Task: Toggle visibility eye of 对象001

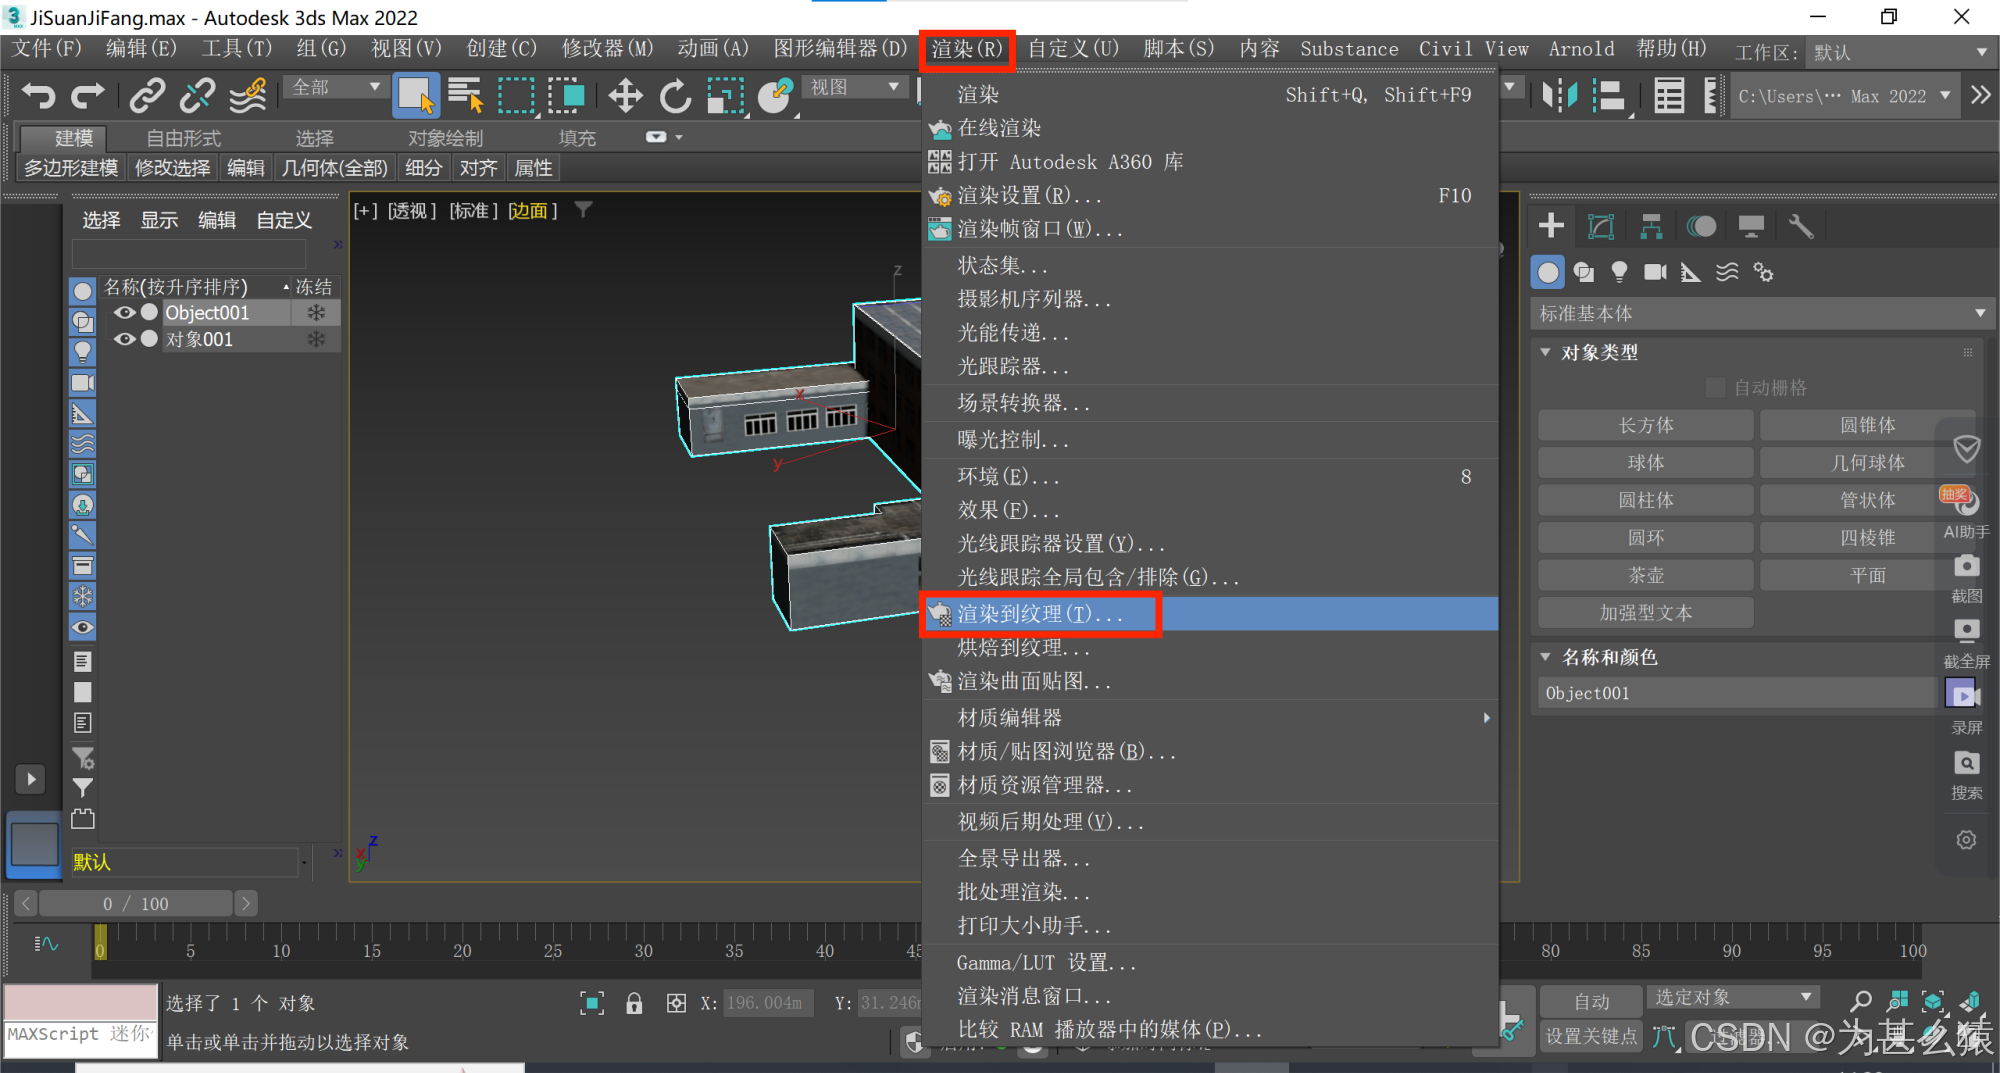Action: point(124,339)
